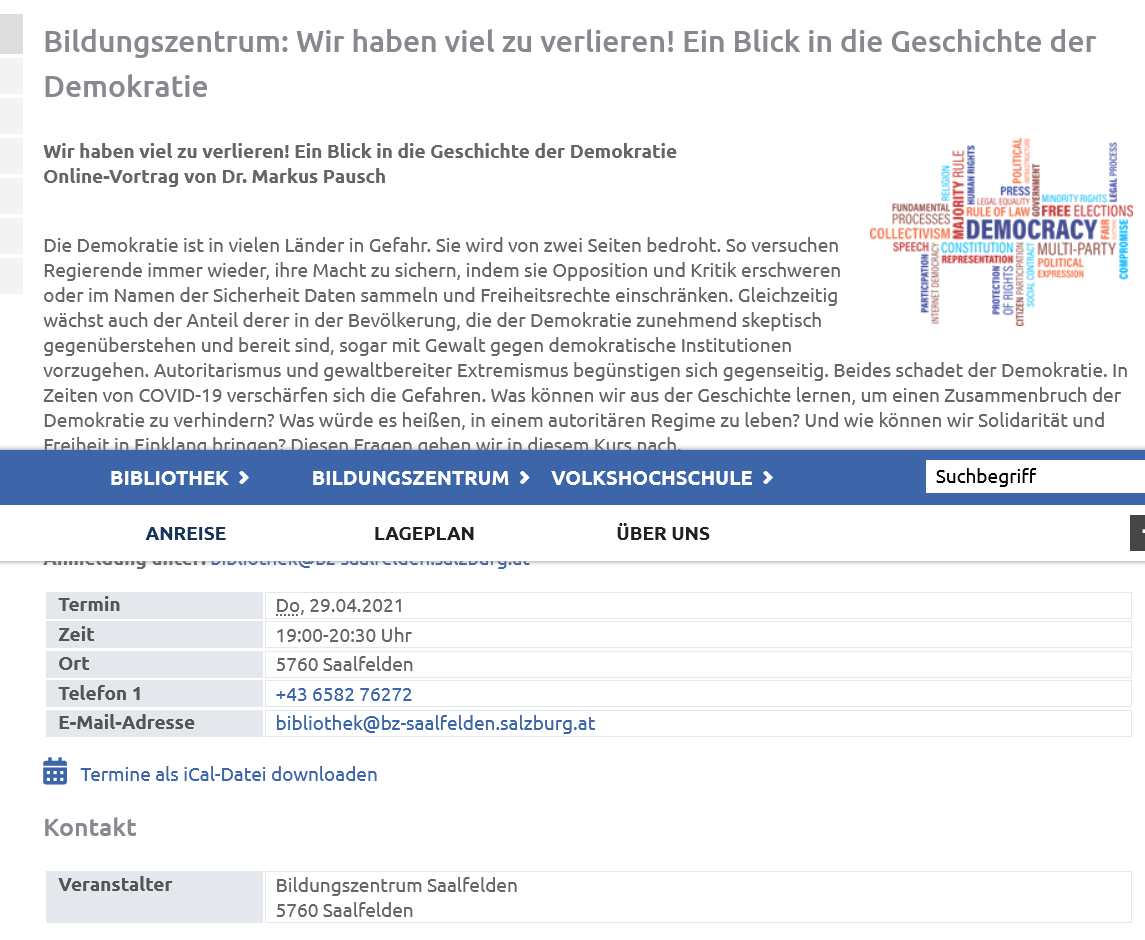The height and width of the screenshot is (940, 1145).
Task: Click the dark tab at right of sub-navigation
Action: 1138,532
